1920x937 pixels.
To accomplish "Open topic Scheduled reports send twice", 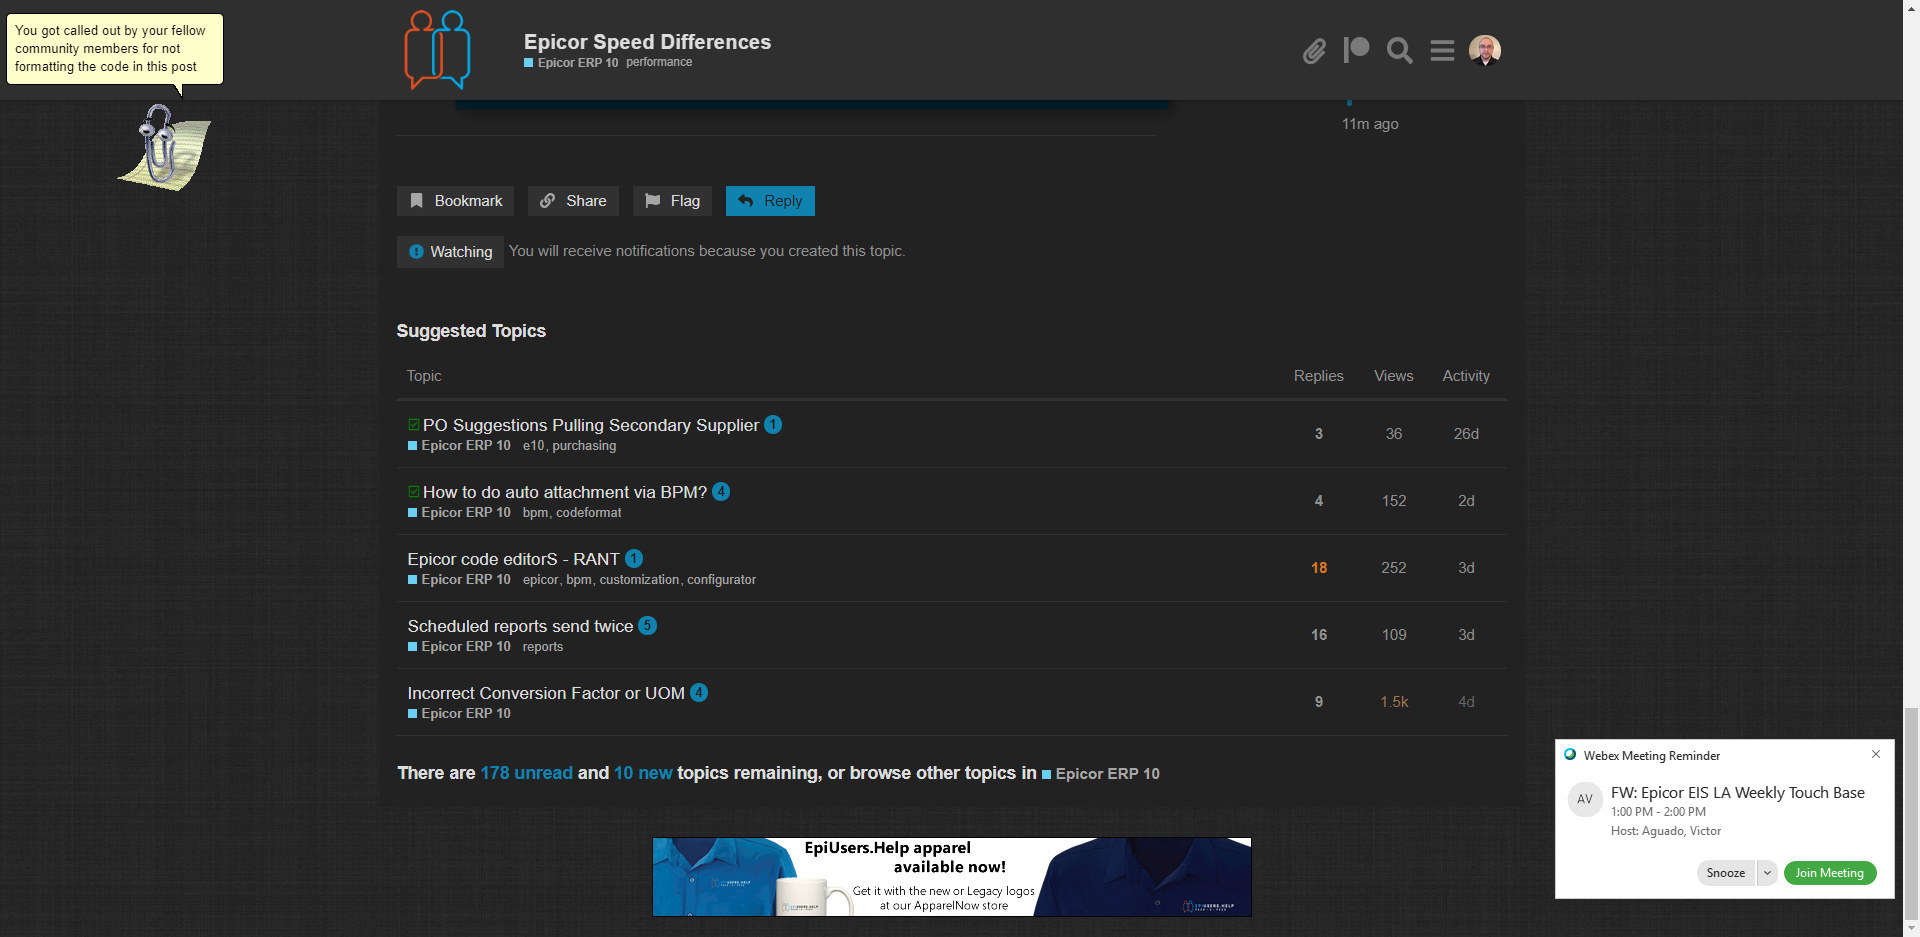I will (520, 626).
